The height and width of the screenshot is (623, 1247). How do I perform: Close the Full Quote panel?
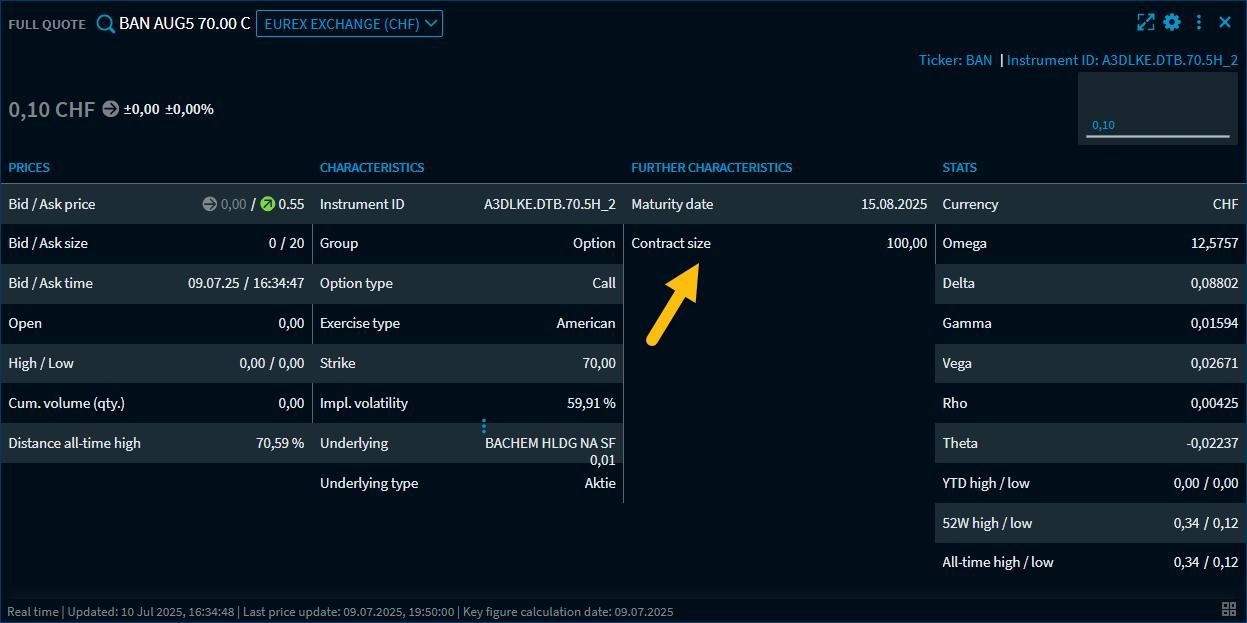pyautogui.click(x=1225, y=22)
